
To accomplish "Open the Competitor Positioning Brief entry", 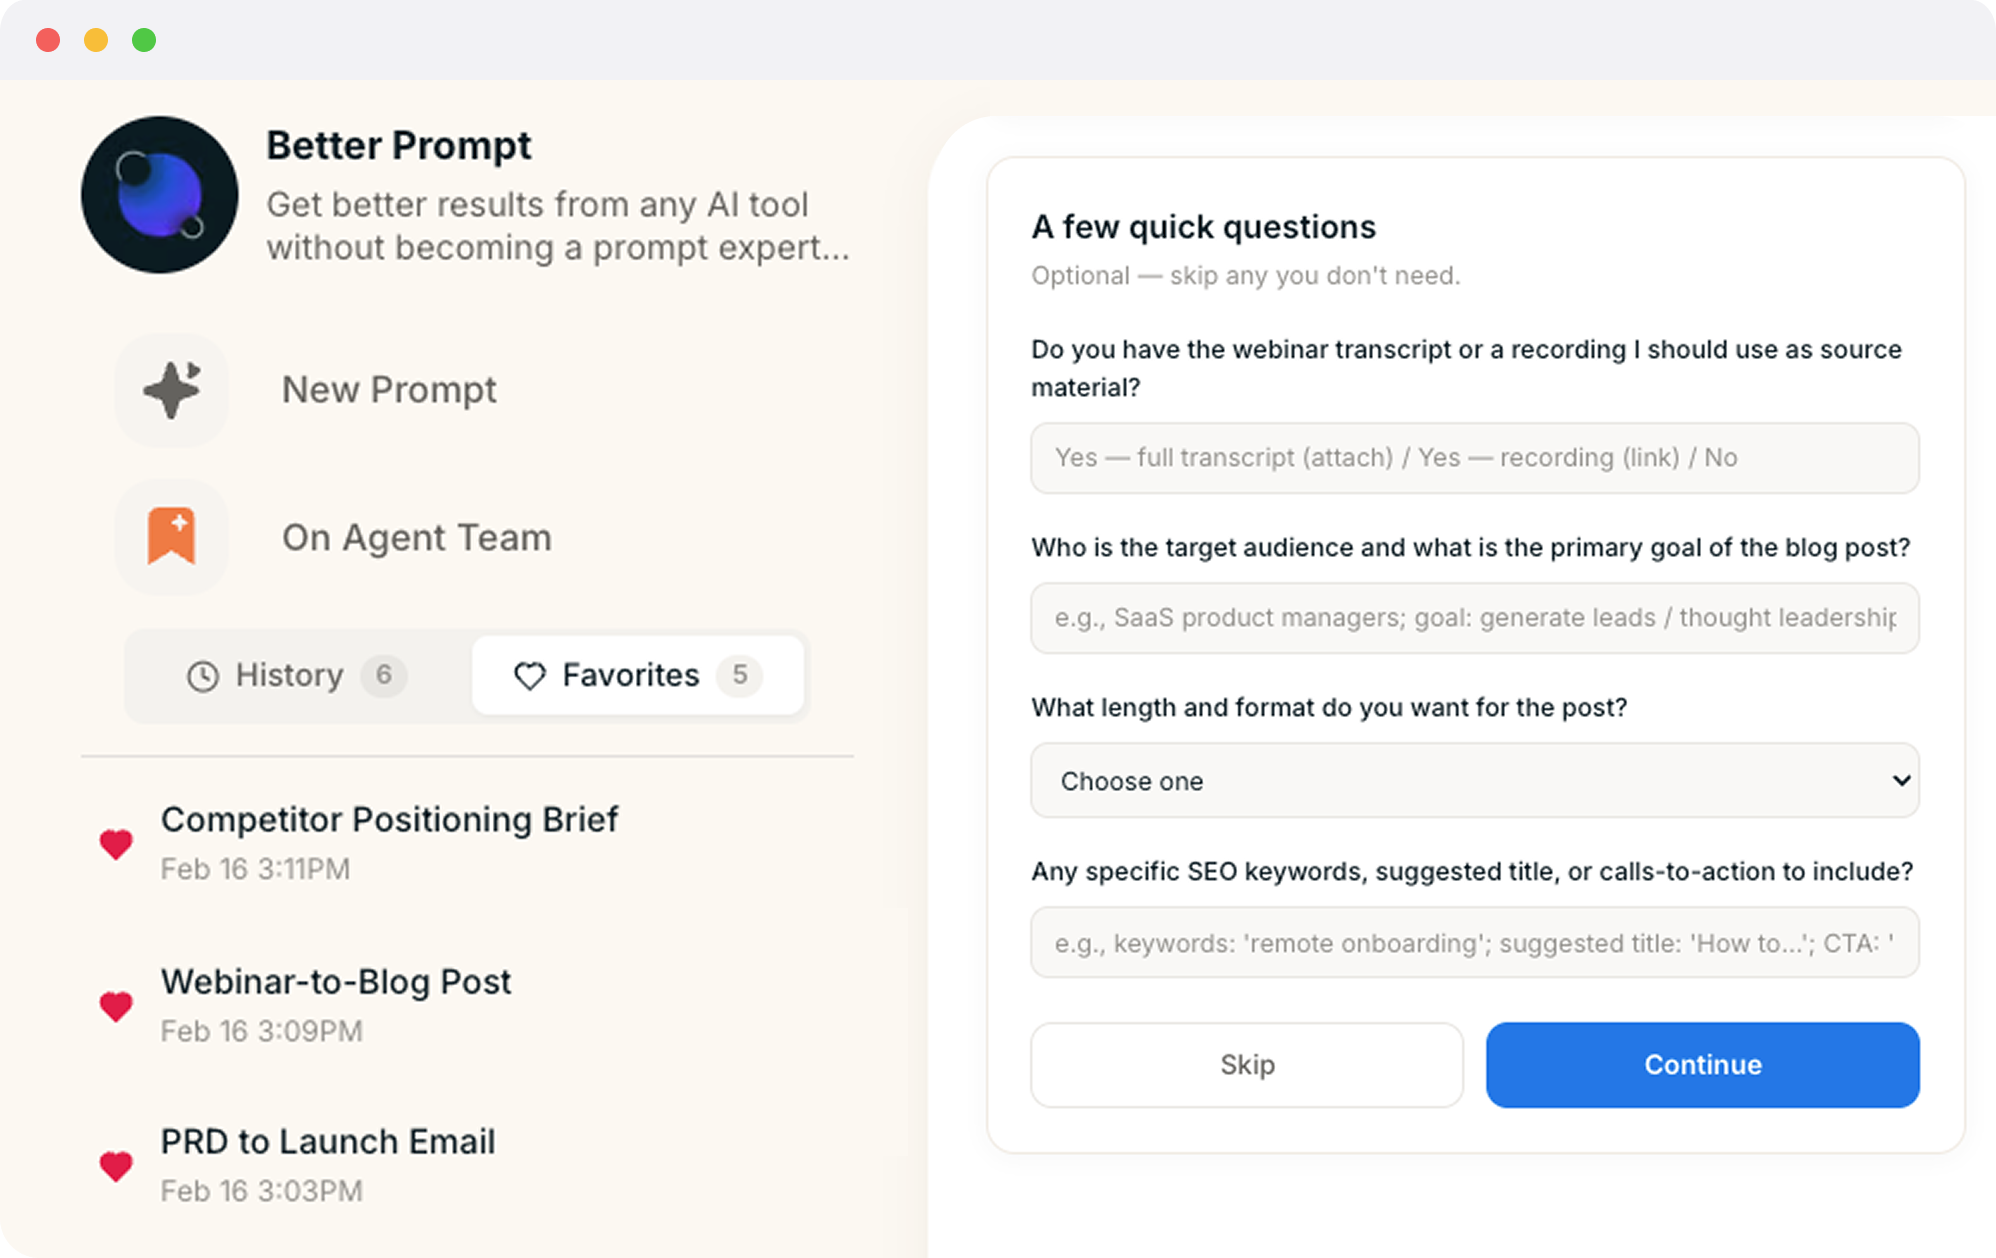I will (389, 820).
